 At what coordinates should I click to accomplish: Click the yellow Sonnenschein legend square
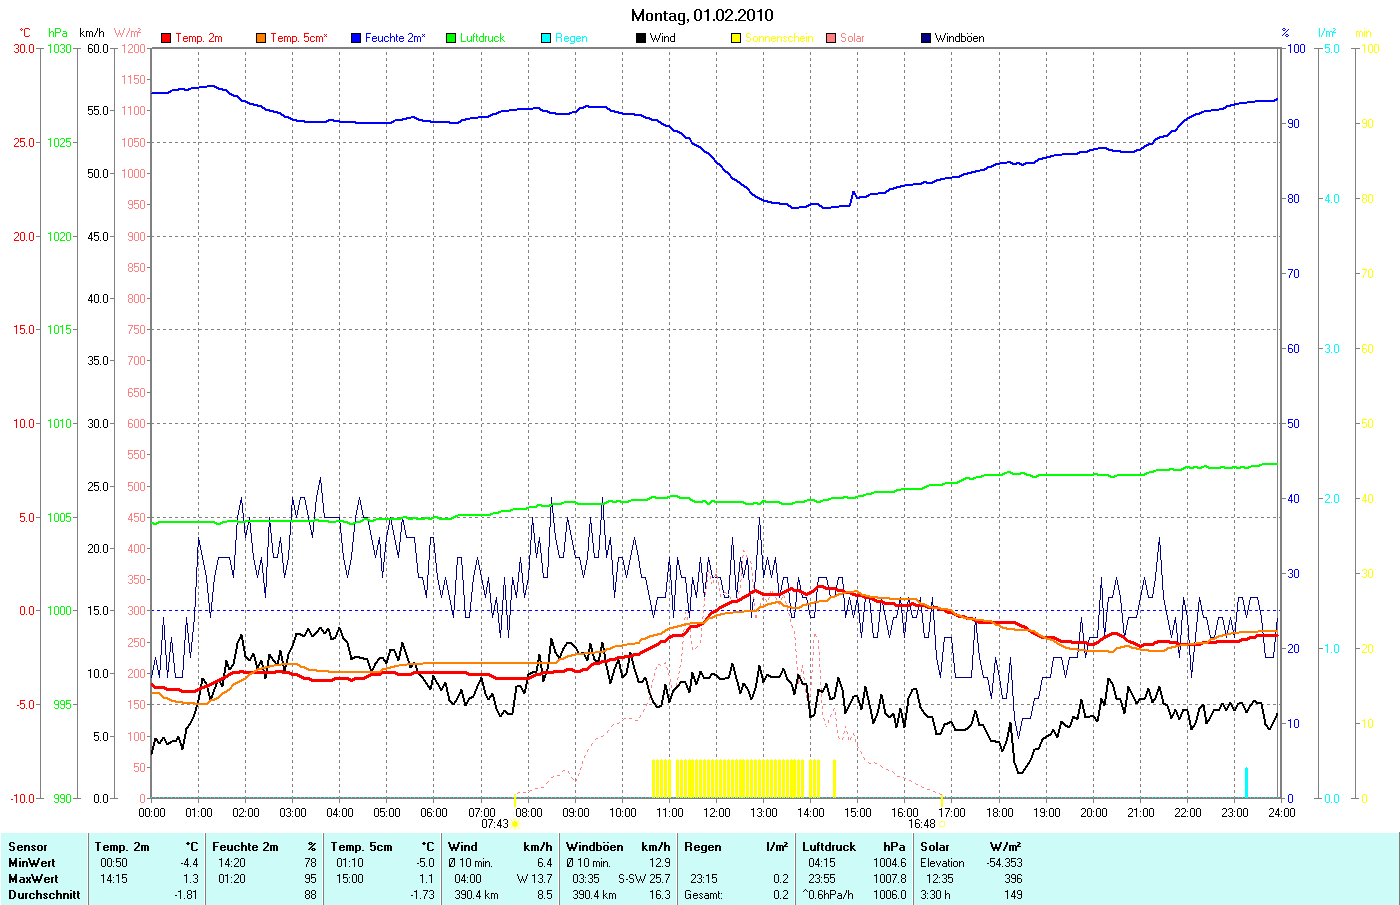[x=736, y=38]
